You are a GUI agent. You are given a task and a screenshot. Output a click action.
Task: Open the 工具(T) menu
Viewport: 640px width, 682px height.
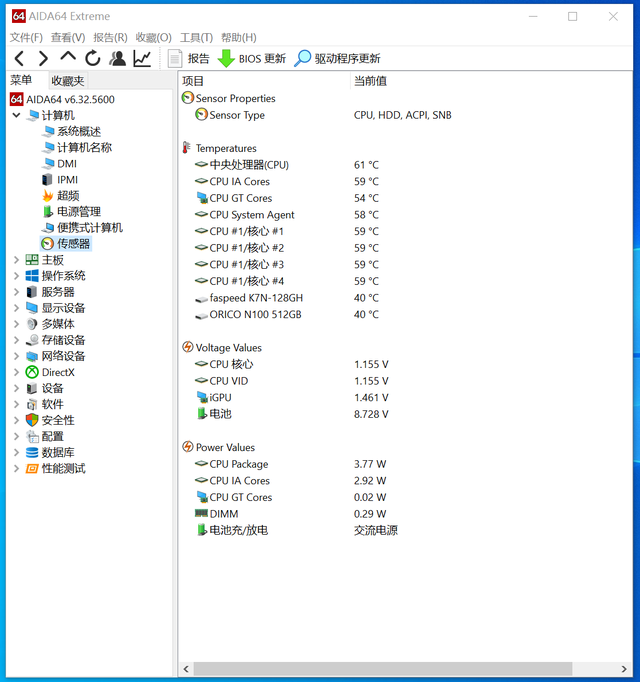coord(196,37)
